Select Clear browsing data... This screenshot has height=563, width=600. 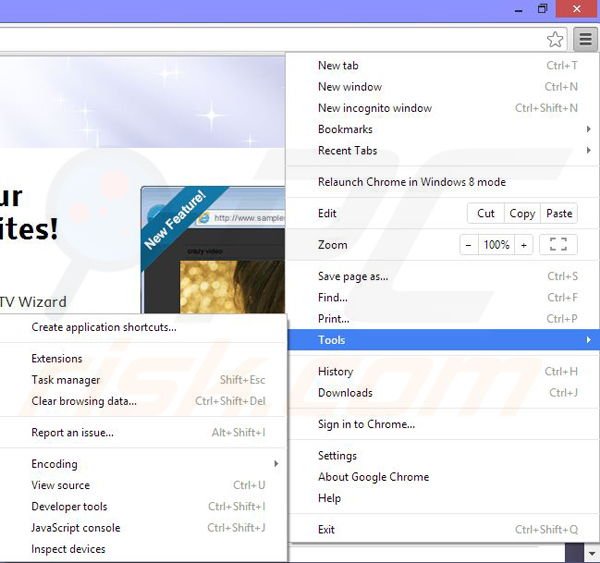click(142, 401)
